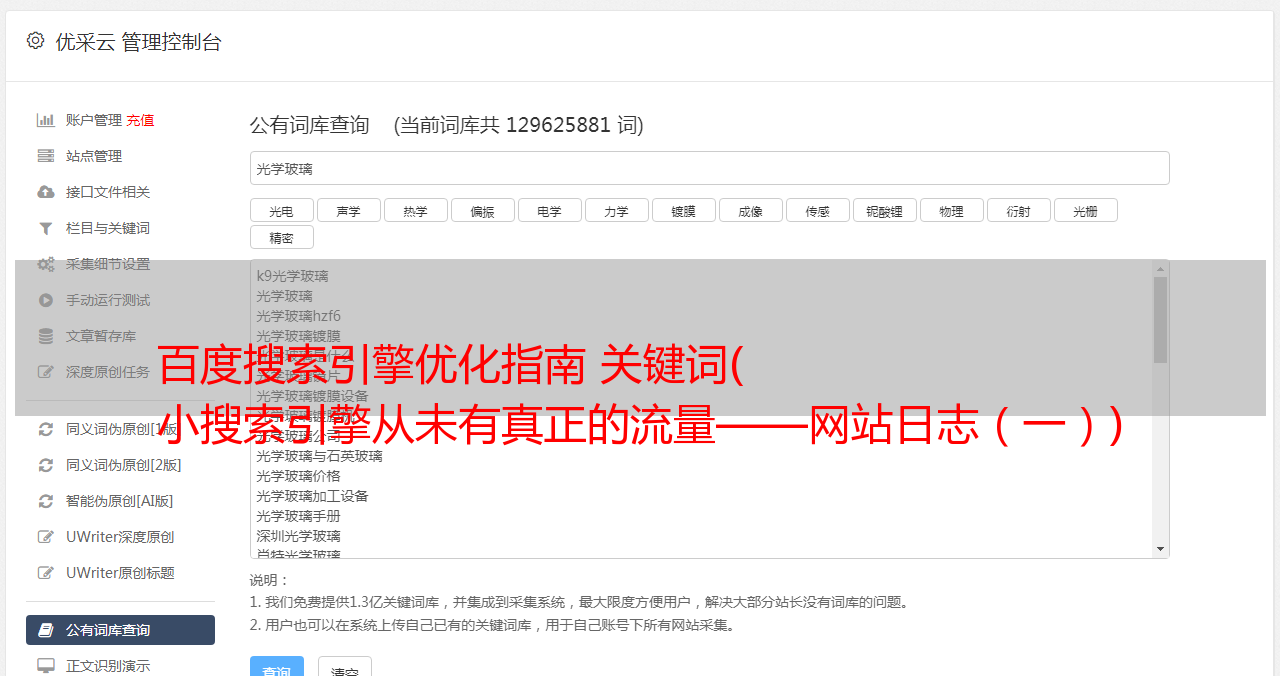This screenshot has height=676, width=1280.
Task: Select the 热学 tag button
Action: pyautogui.click(x=415, y=210)
